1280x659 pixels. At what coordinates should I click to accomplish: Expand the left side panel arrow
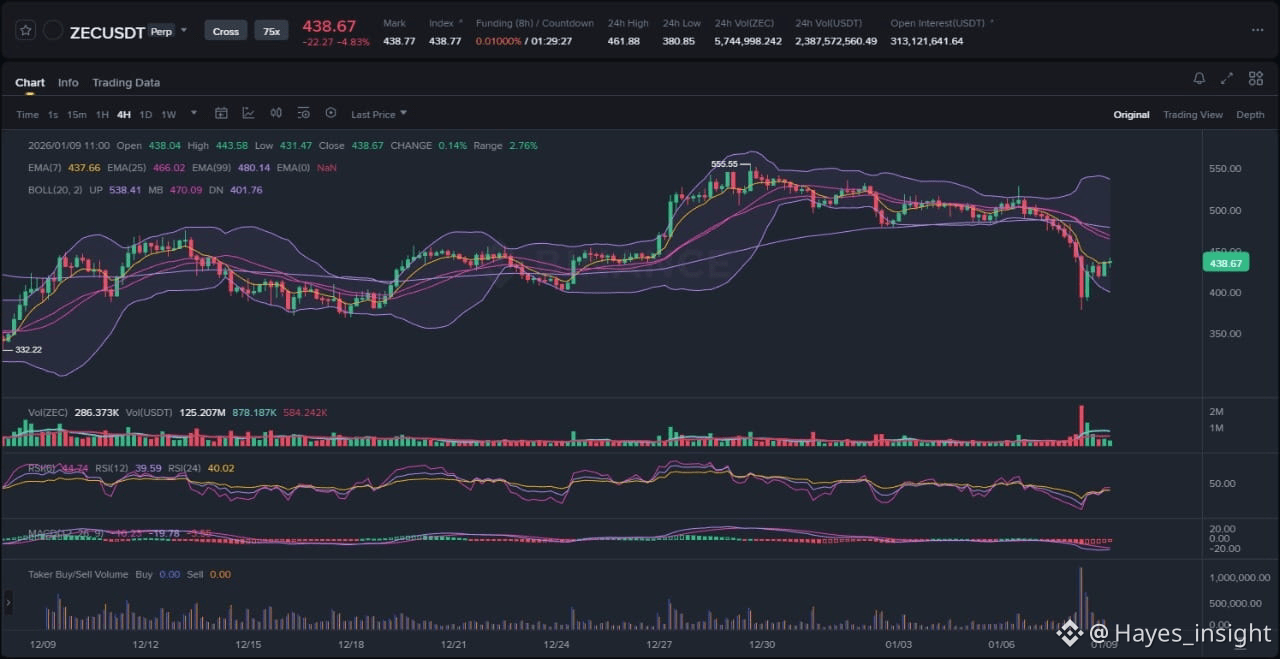(x=8, y=601)
